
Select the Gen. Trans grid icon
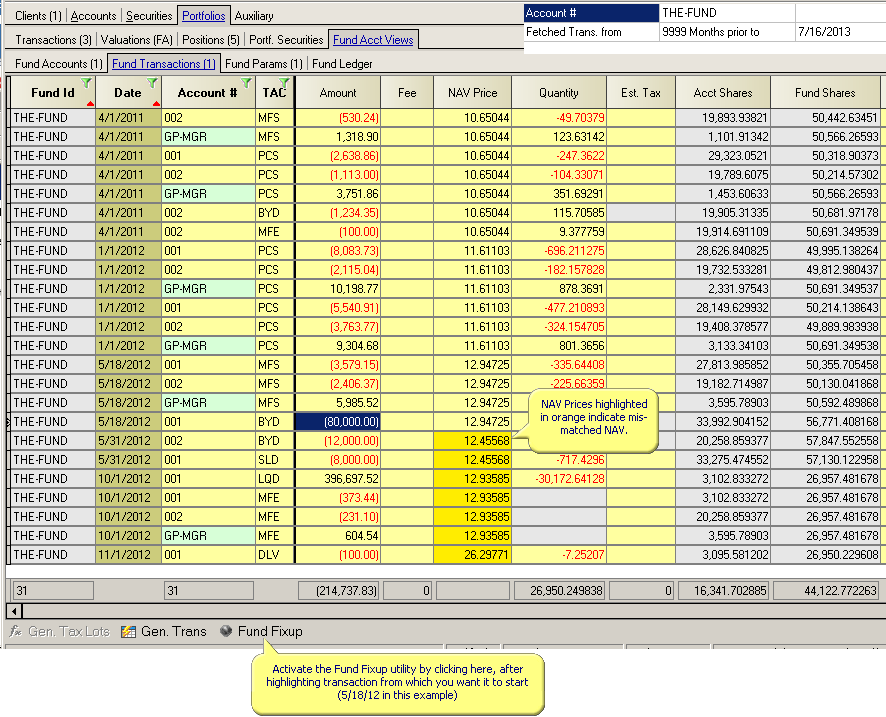pos(127,632)
